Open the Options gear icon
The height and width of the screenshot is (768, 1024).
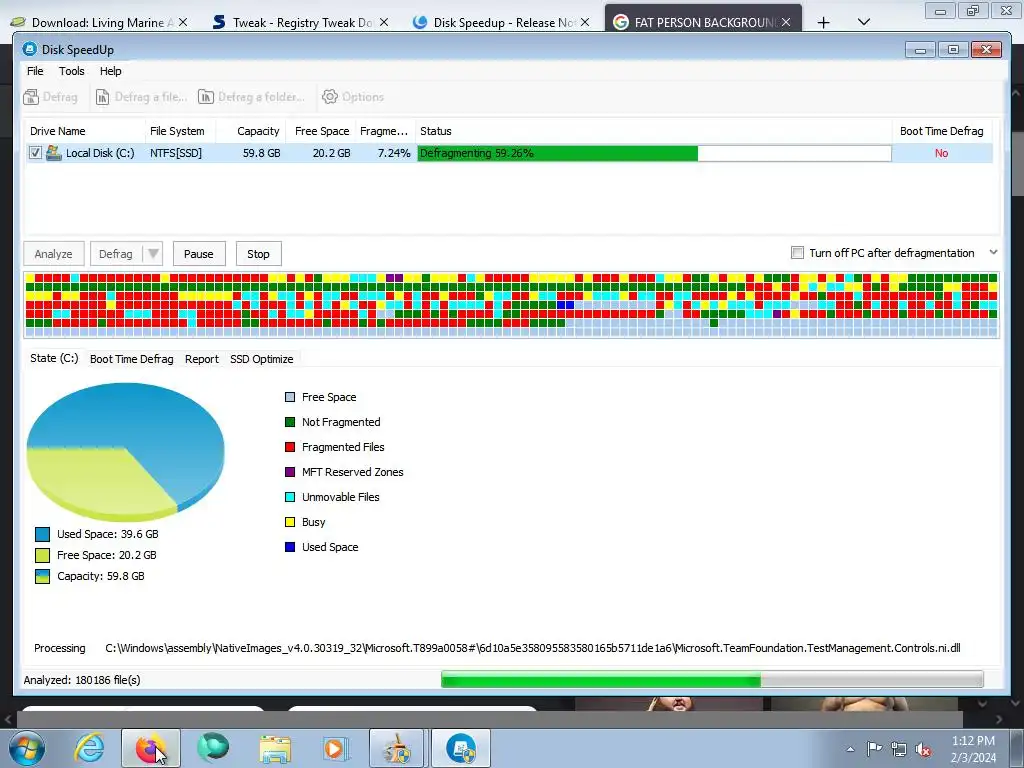(330, 97)
